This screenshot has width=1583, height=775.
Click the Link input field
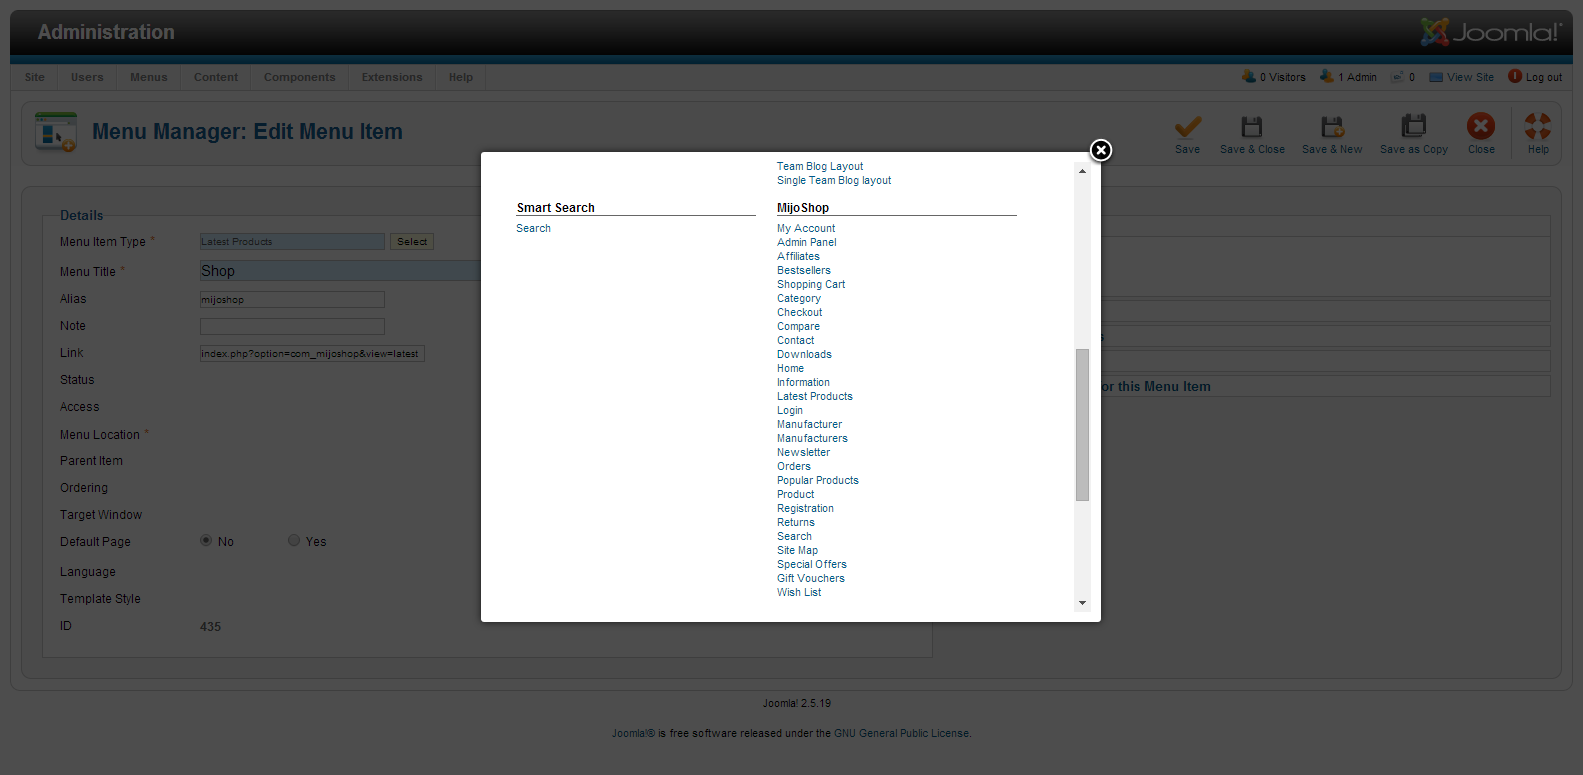click(x=312, y=353)
